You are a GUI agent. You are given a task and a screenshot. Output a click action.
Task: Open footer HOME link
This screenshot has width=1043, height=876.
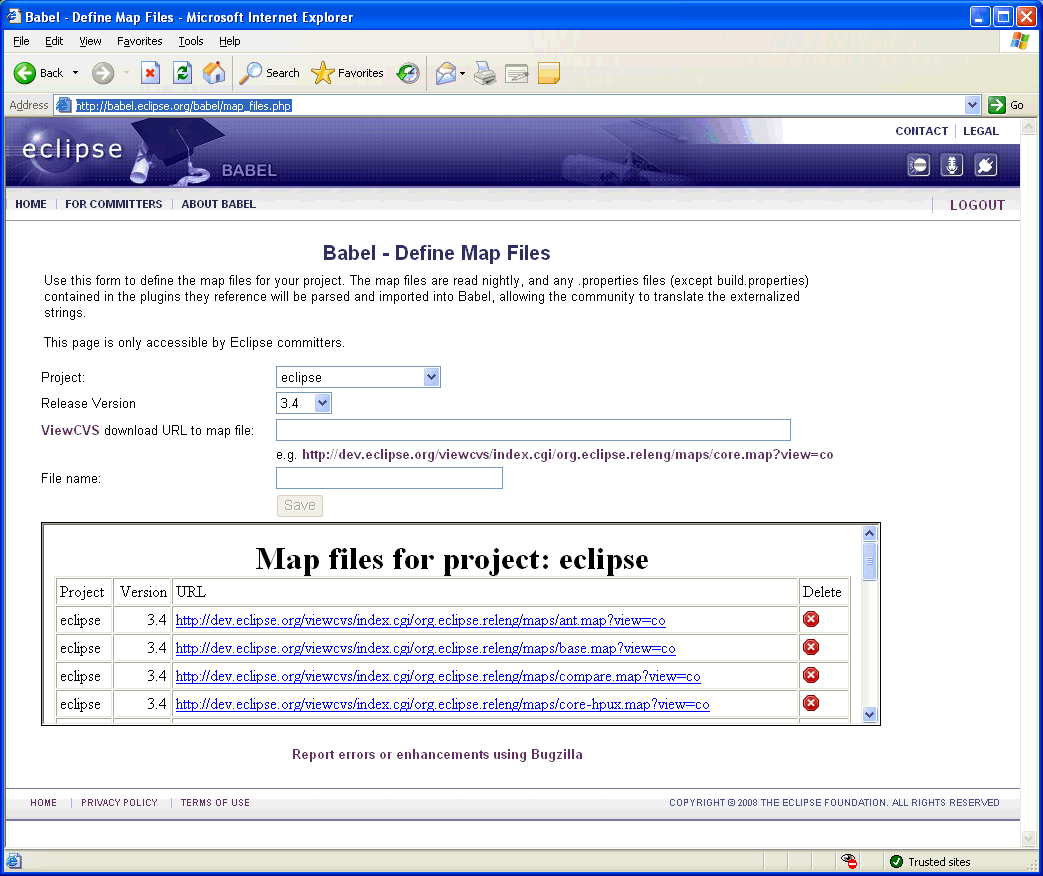coord(43,803)
